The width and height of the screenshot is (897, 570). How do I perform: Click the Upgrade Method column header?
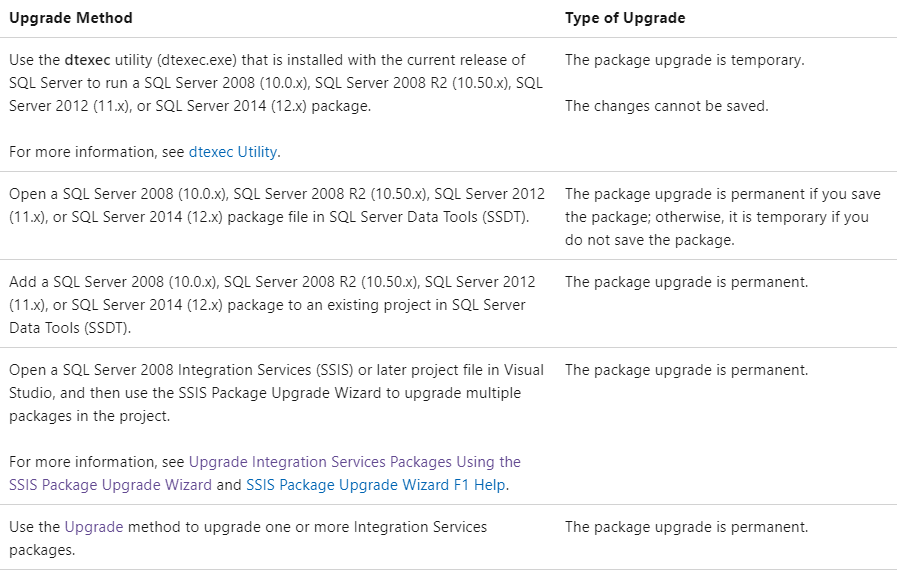[71, 18]
